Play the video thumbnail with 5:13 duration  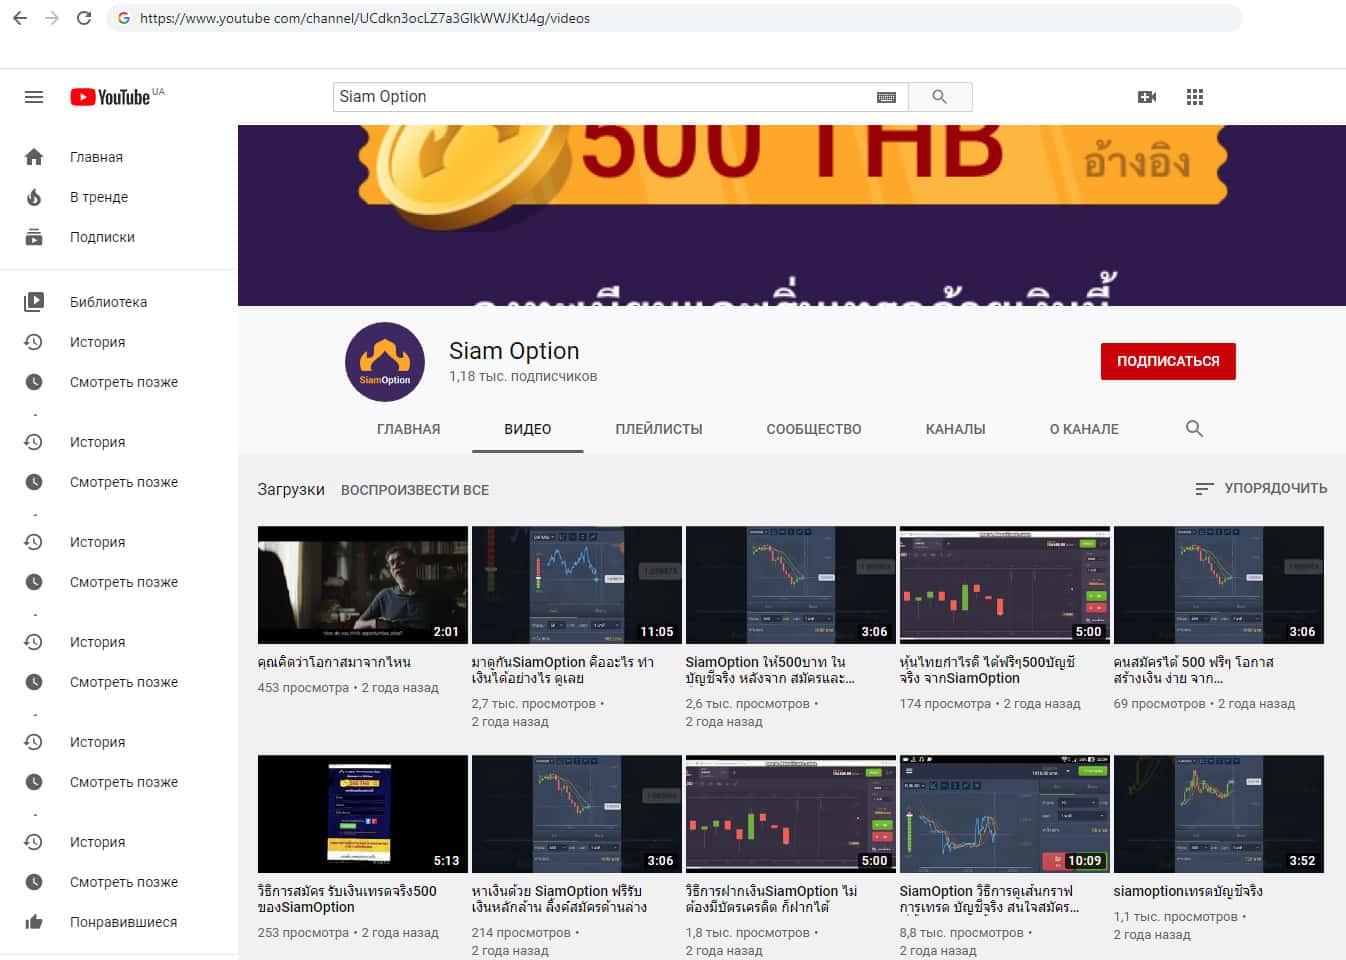[x=362, y=814]
